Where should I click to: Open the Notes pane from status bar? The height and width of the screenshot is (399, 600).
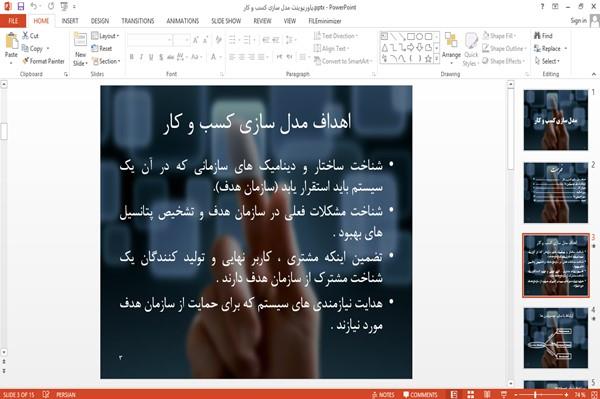[383, 395]
